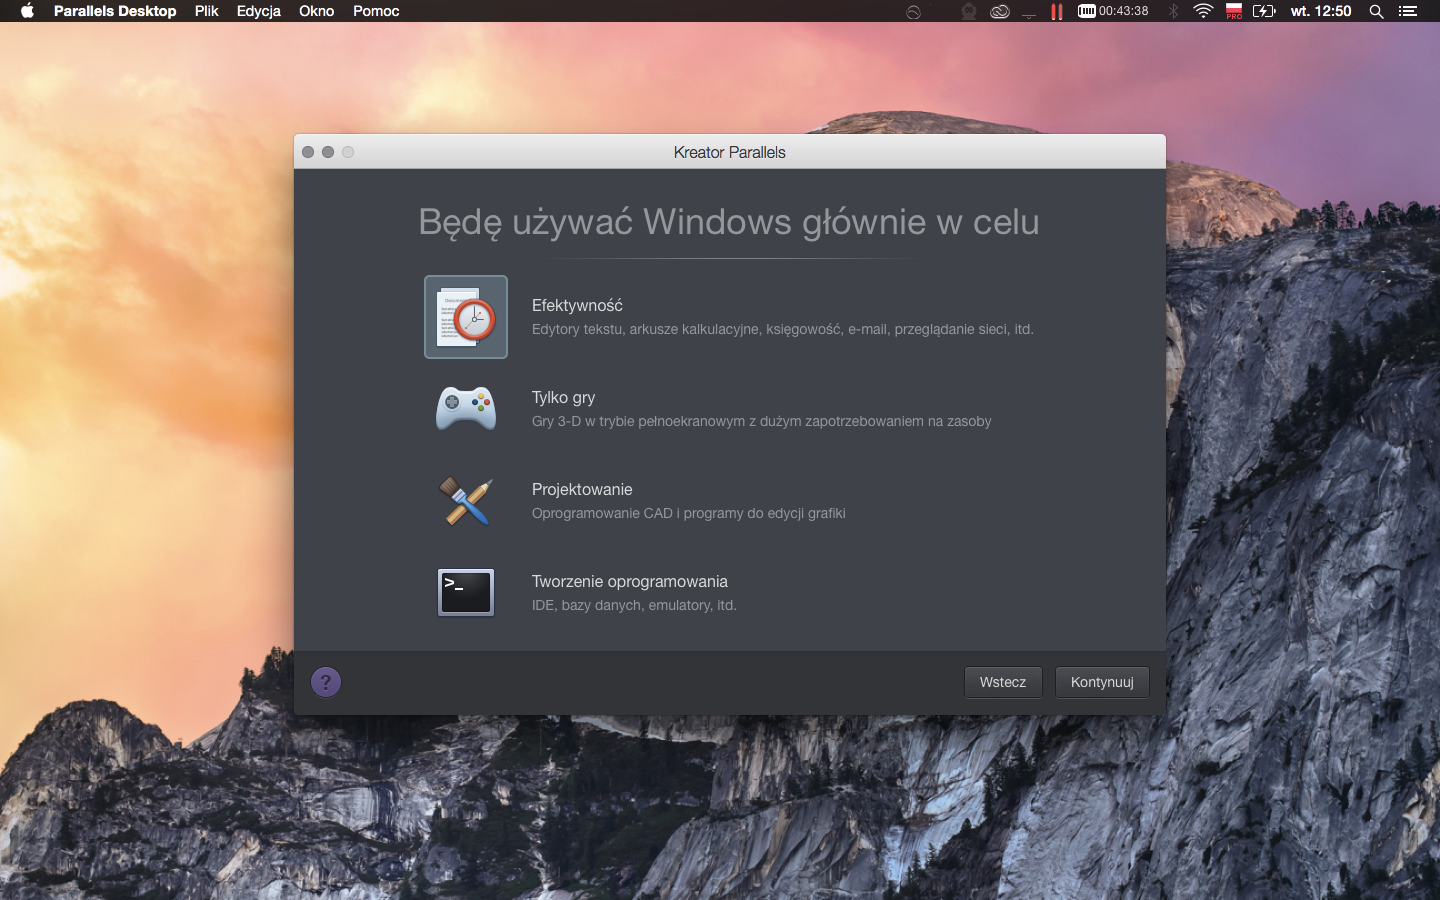Open Spotlight search magnifier

(x=1376, y=11)
